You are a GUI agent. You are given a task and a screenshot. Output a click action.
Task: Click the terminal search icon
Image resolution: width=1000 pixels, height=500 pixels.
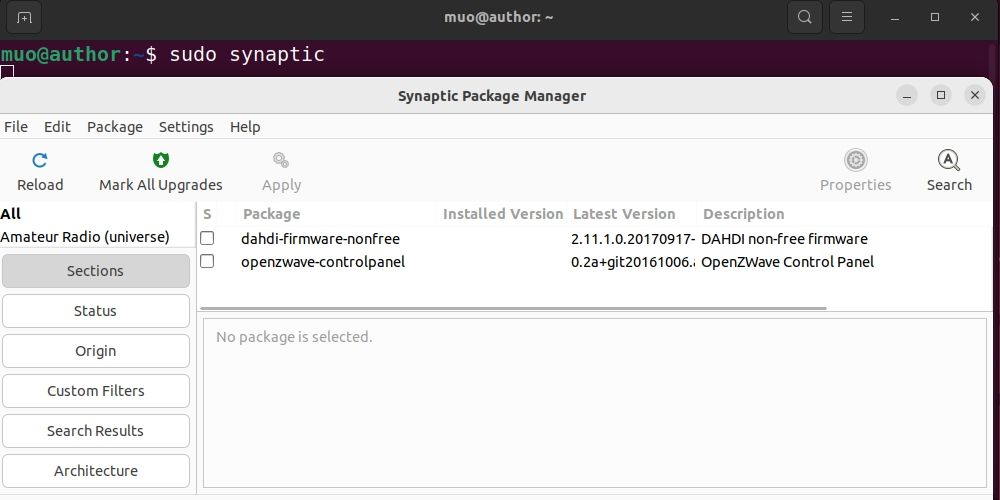(x=805, y=17)
